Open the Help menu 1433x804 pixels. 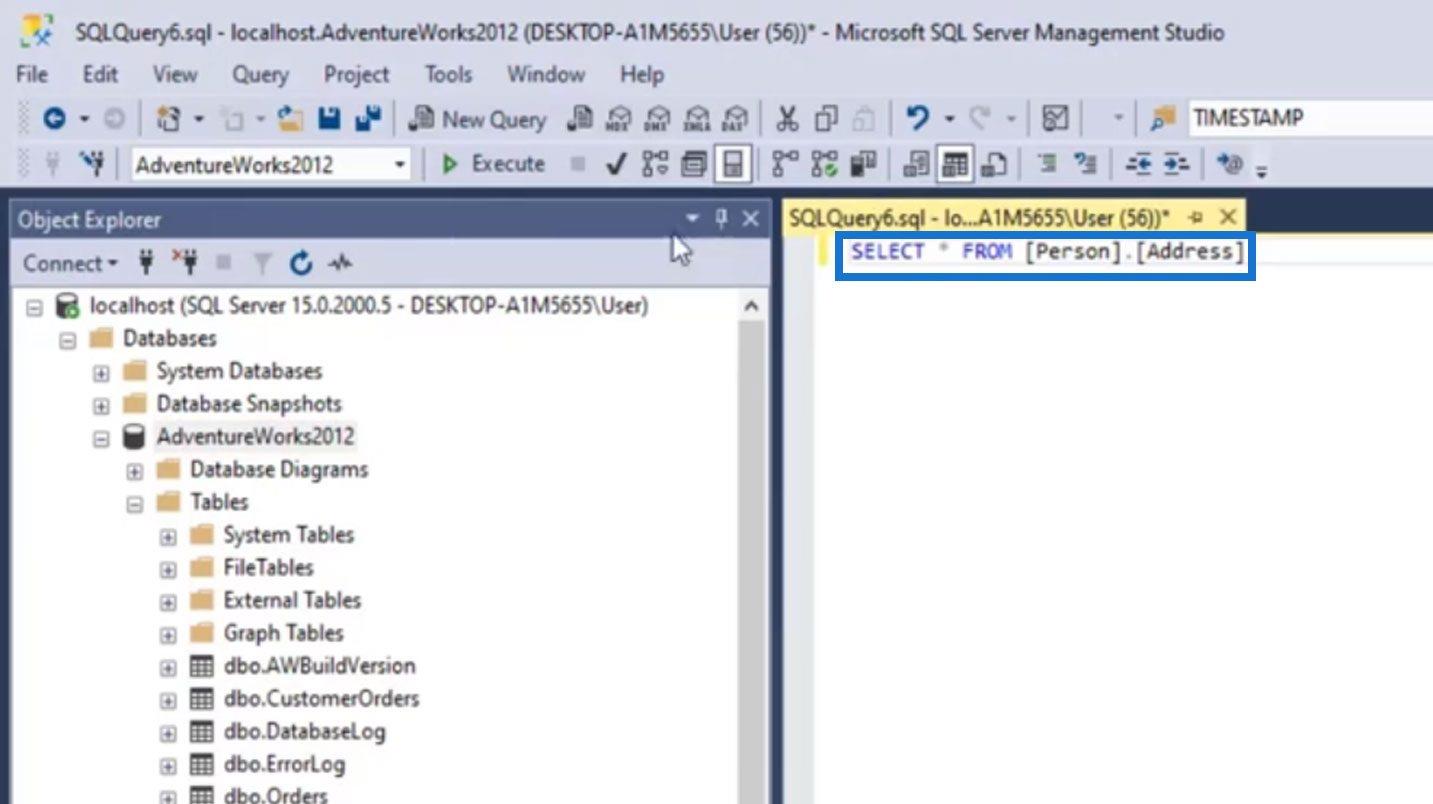pos(641,74)
